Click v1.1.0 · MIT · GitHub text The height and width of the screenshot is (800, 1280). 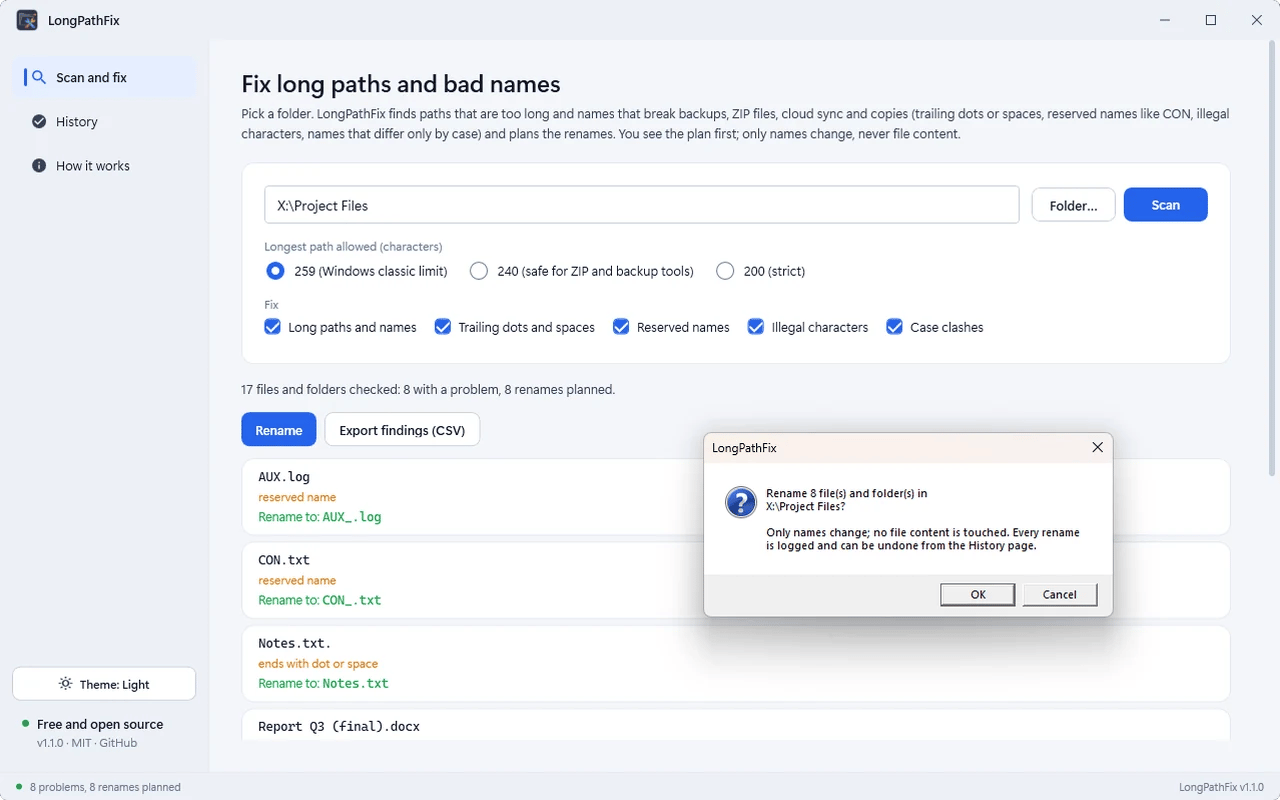tap(87, 743)
